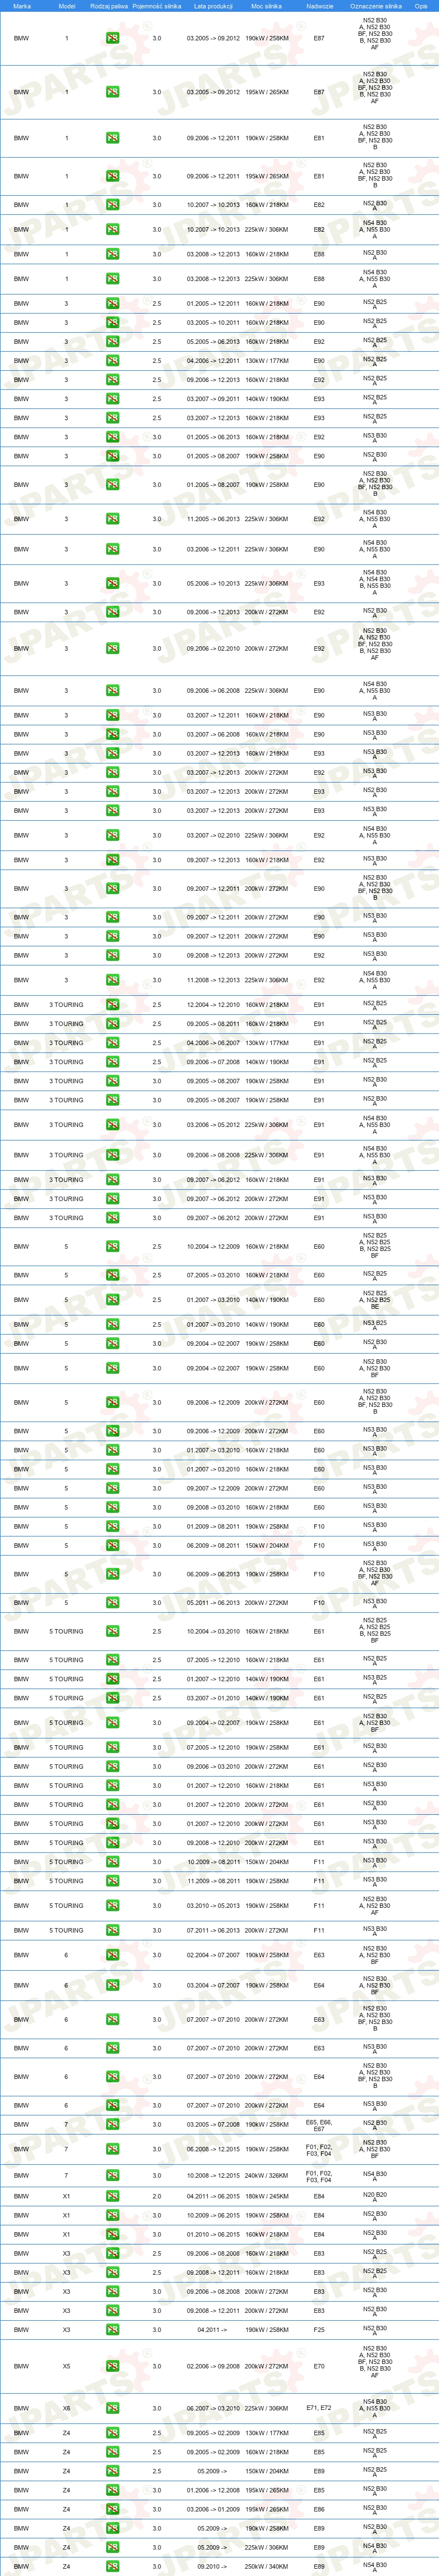439x2576 pixels.
Task: Click fuel icon in E82 225kW / 306KM row
Action: click(x=112, y=229)
